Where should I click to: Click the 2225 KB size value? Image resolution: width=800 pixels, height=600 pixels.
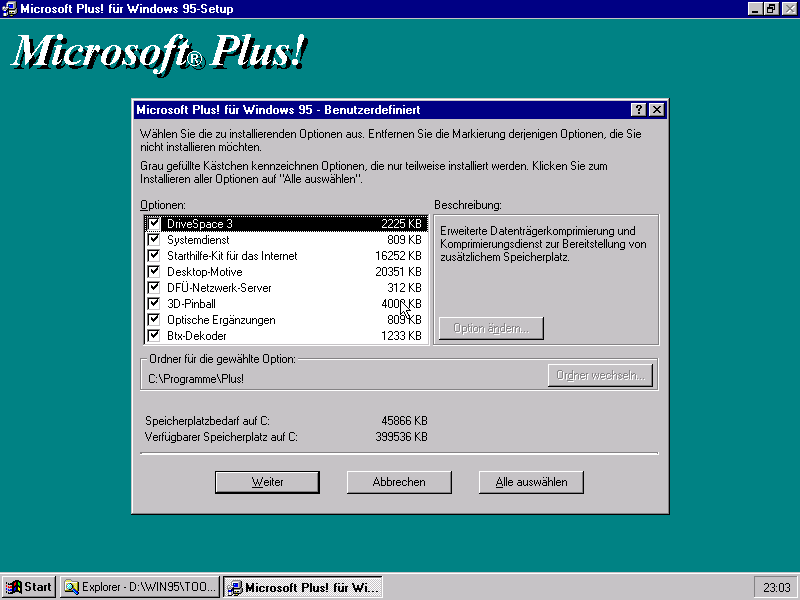401,224
